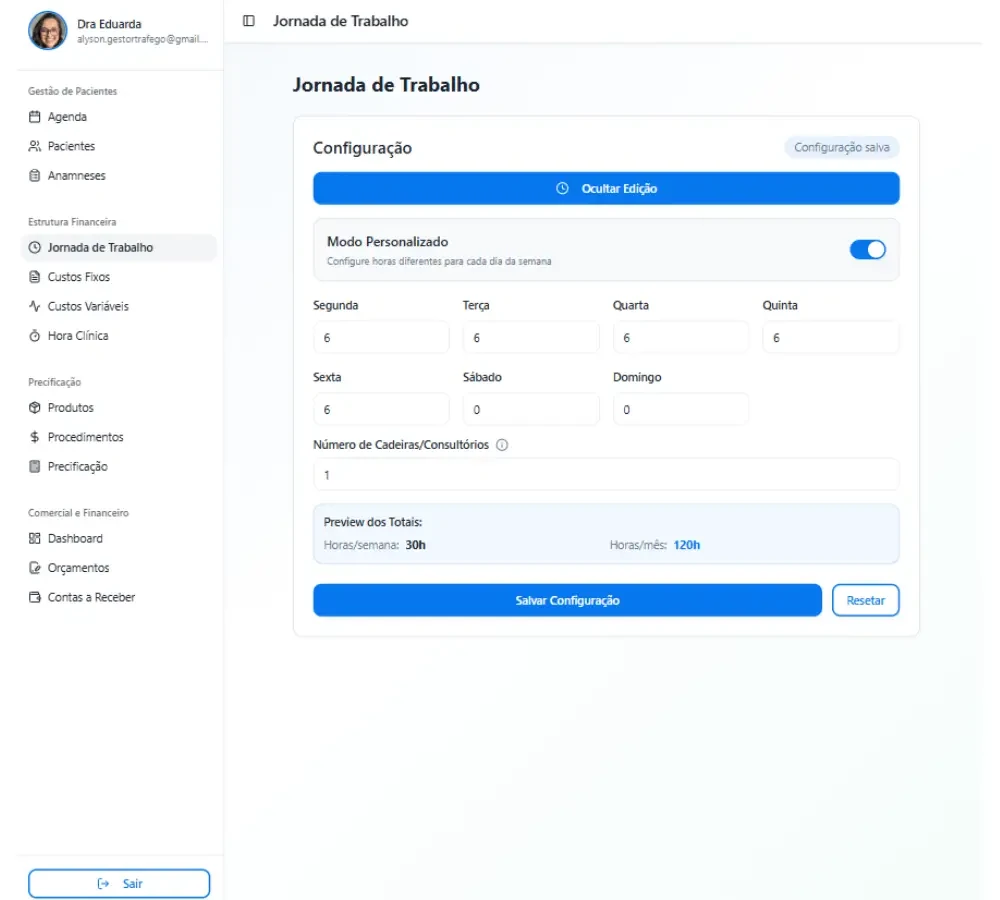Focus the Segunda hours input field
The image size is (1000, 900).
tap(381, 337)
